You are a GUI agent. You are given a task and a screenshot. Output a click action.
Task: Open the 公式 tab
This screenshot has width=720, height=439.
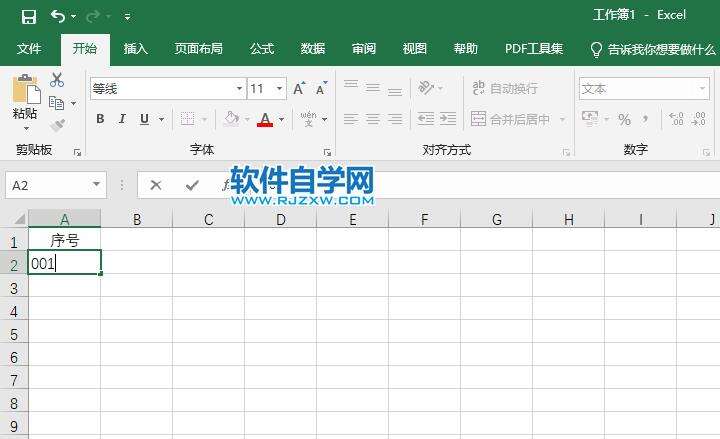(262, 49)
